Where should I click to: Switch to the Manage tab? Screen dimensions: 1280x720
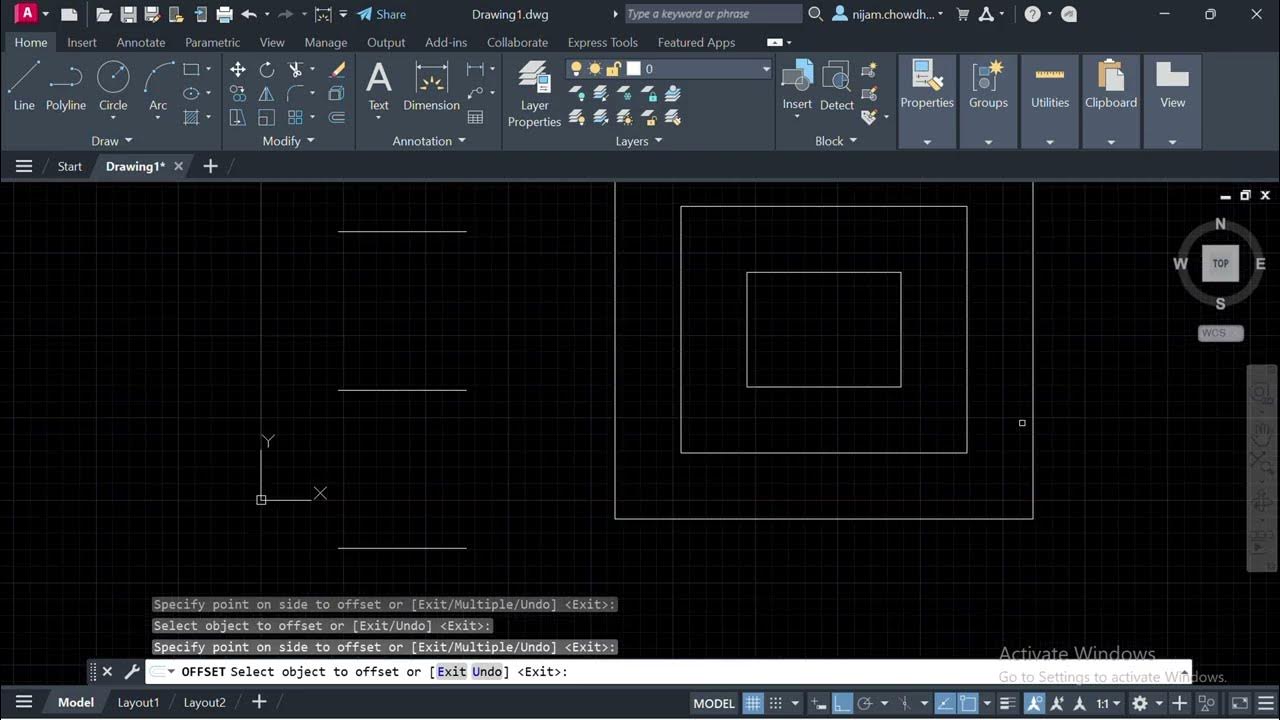326,42
